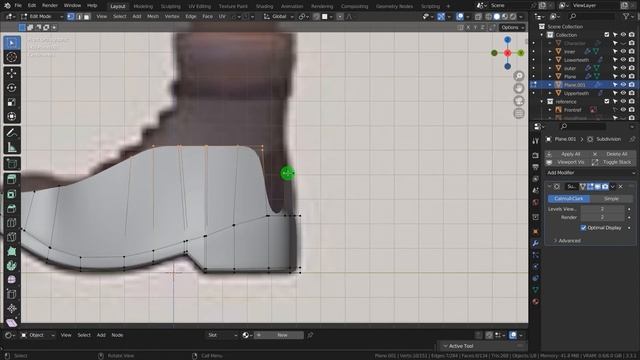The height and width of the screenshot is (360, 640).
Task: Select the Simple subdivision type
Action: (611, 198)
